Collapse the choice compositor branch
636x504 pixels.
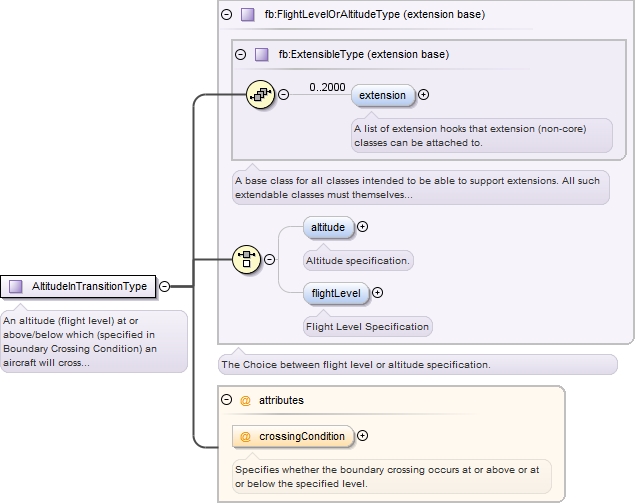(x=270, y=259)
